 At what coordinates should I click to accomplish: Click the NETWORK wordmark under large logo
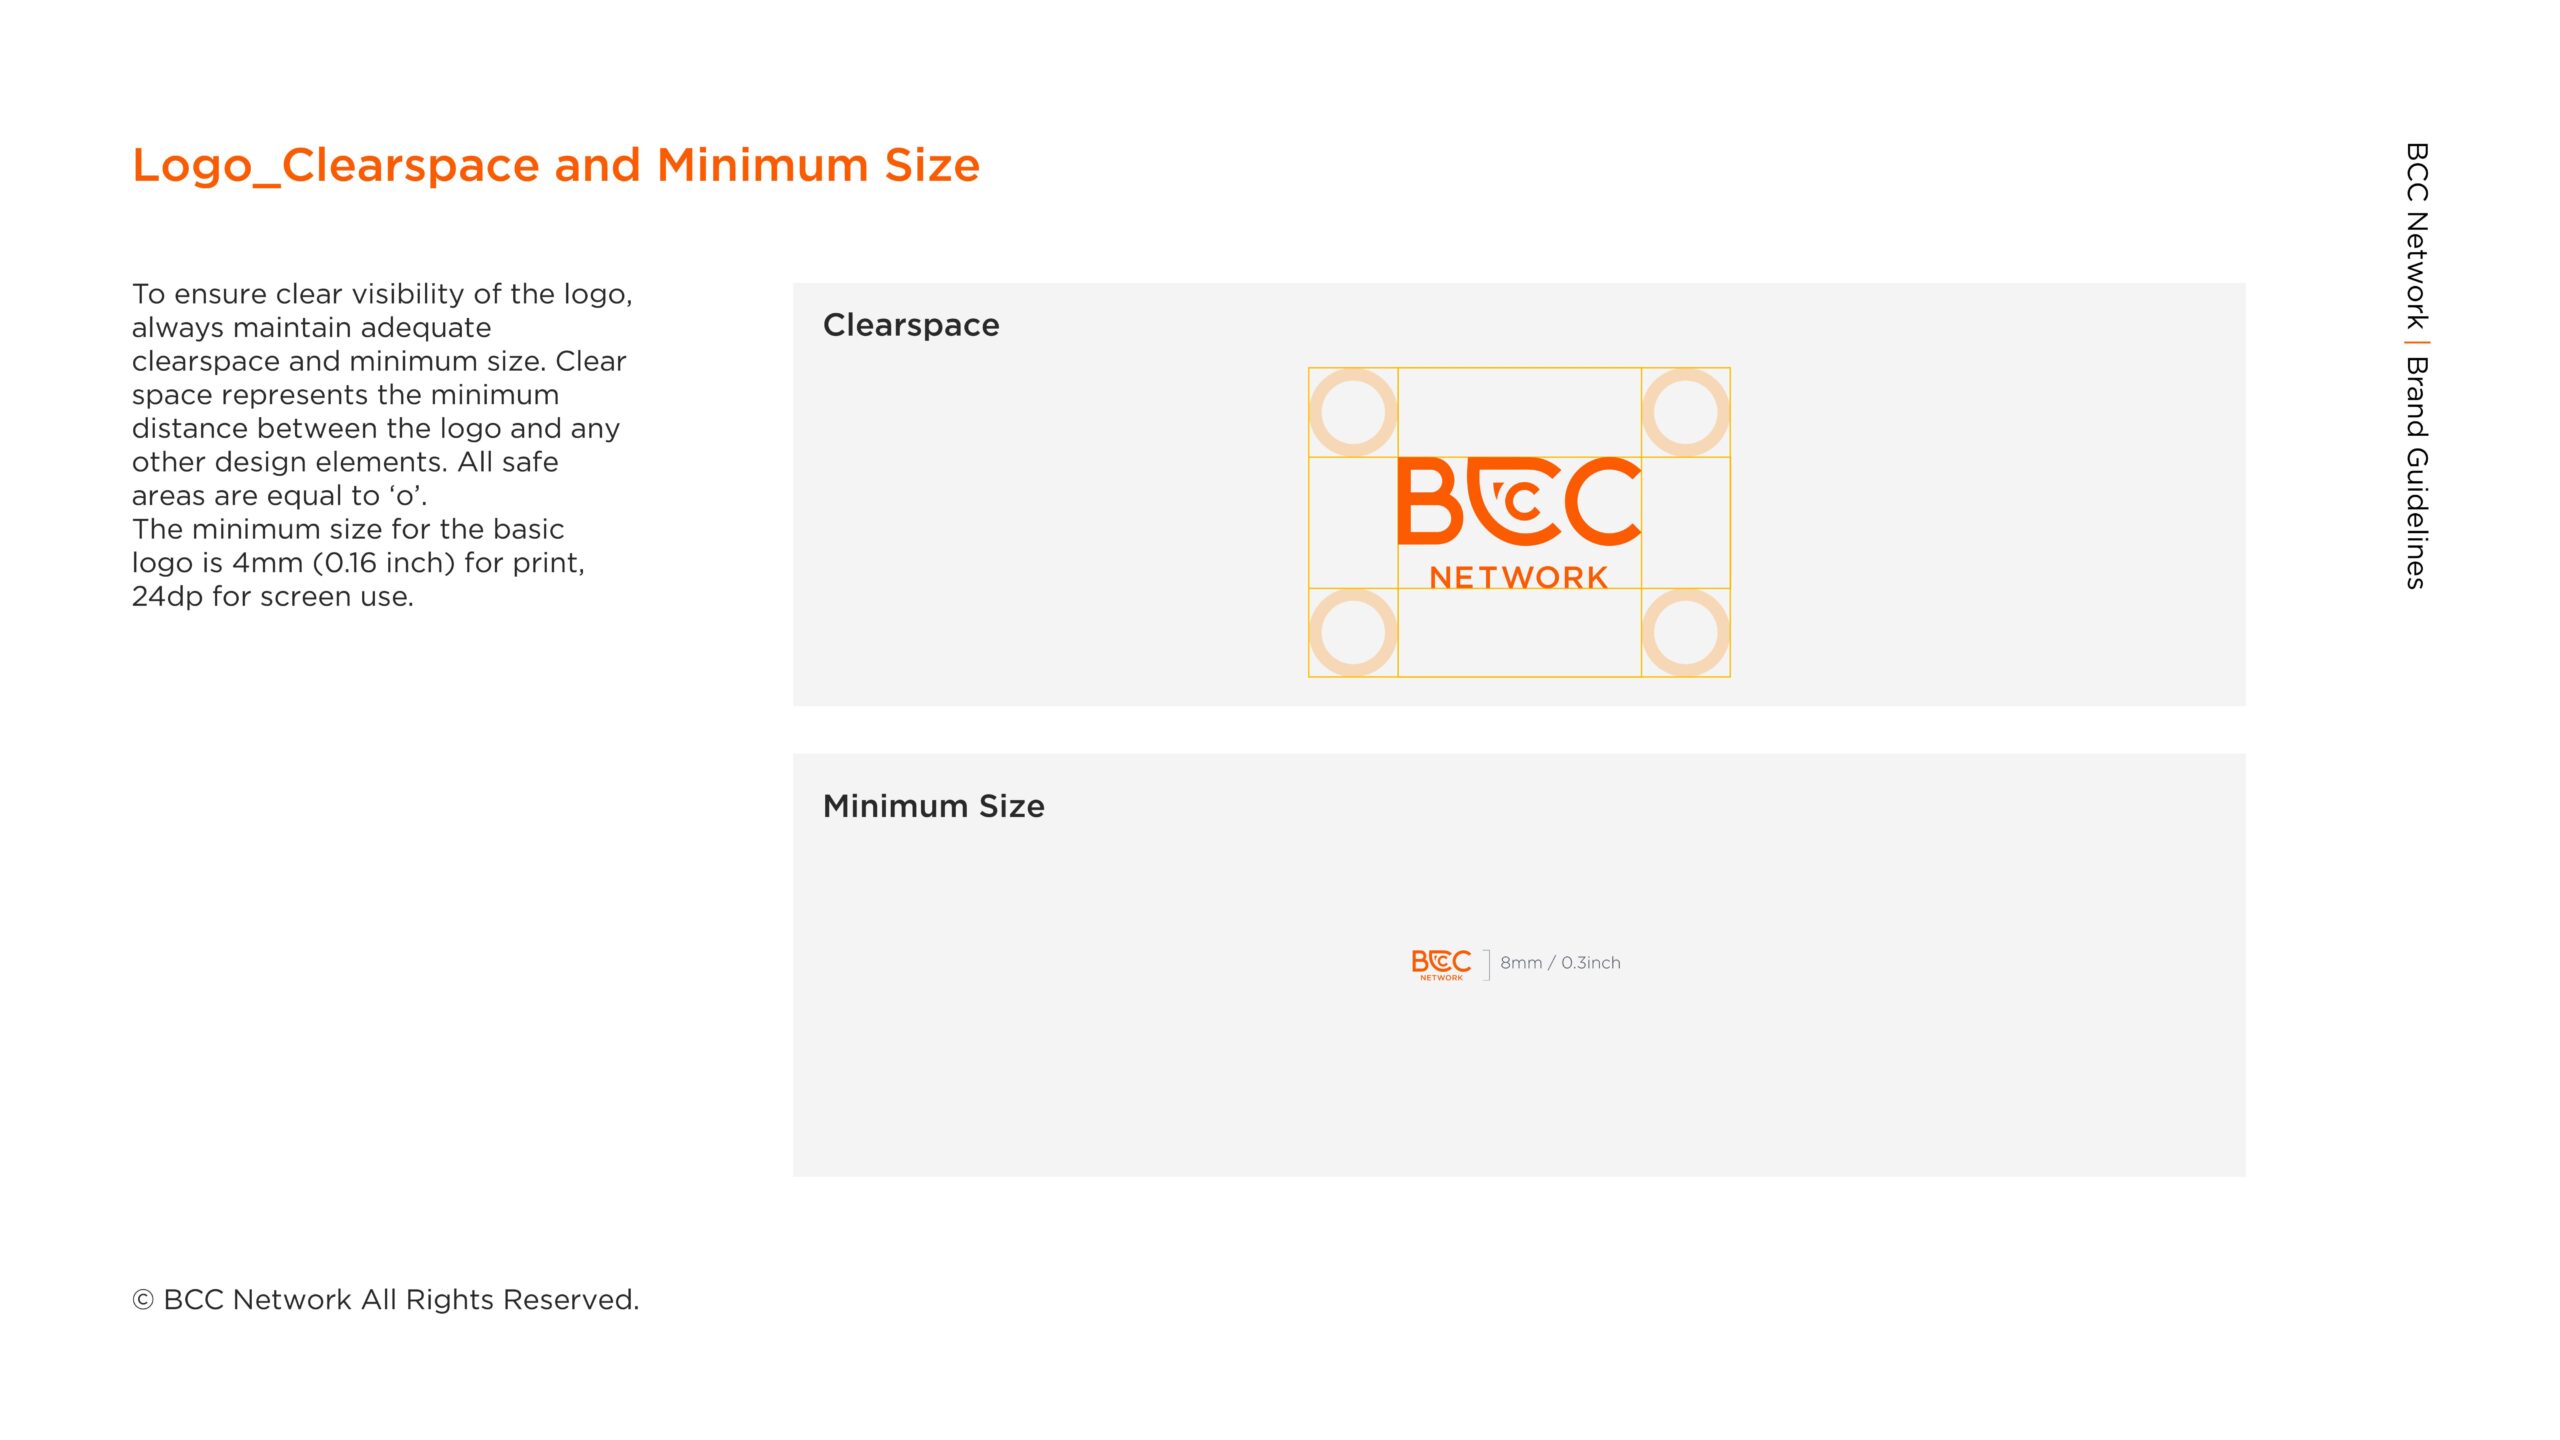click(x=1518, y=577)
